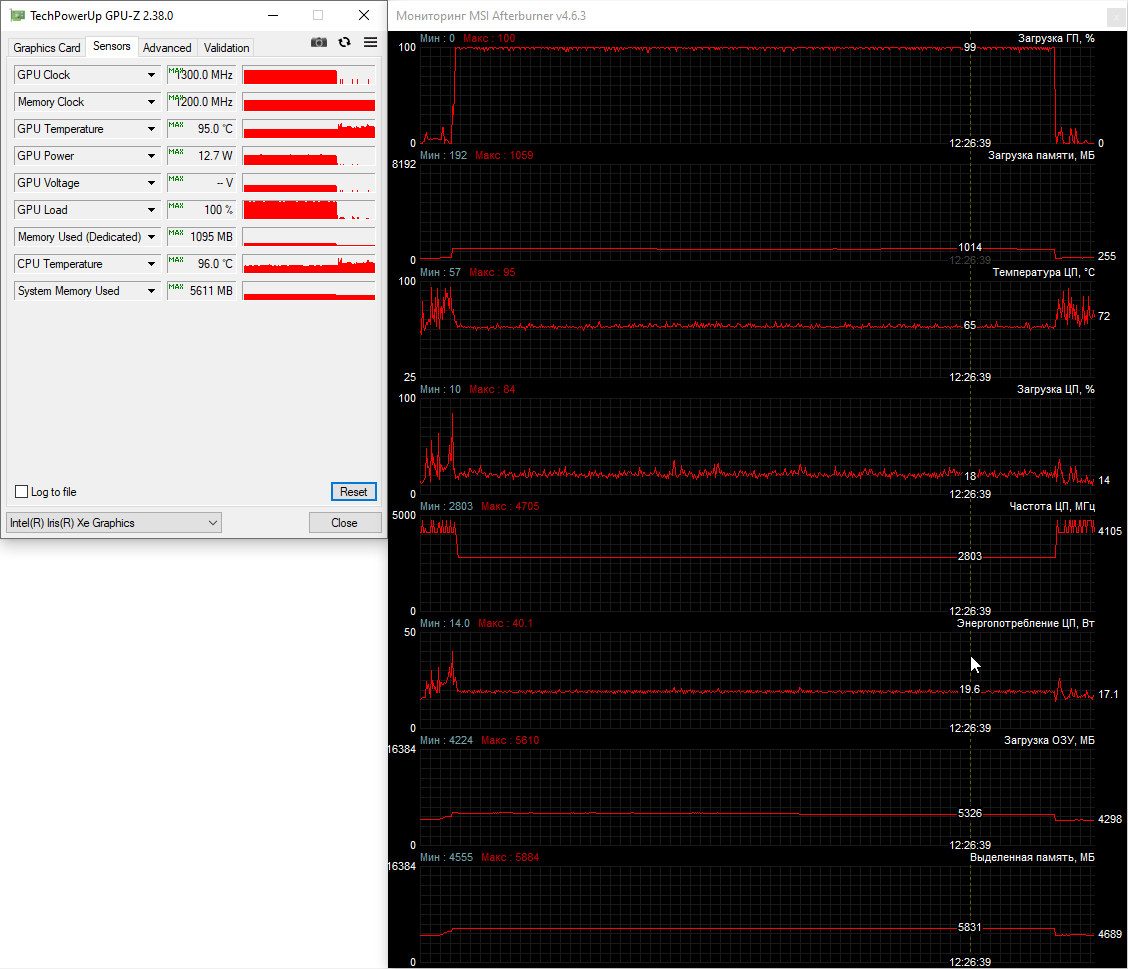Click the GPU Clock 1300.0 MHz value
The height and width of the screenshot is (969, 1128).
[201, 75]
